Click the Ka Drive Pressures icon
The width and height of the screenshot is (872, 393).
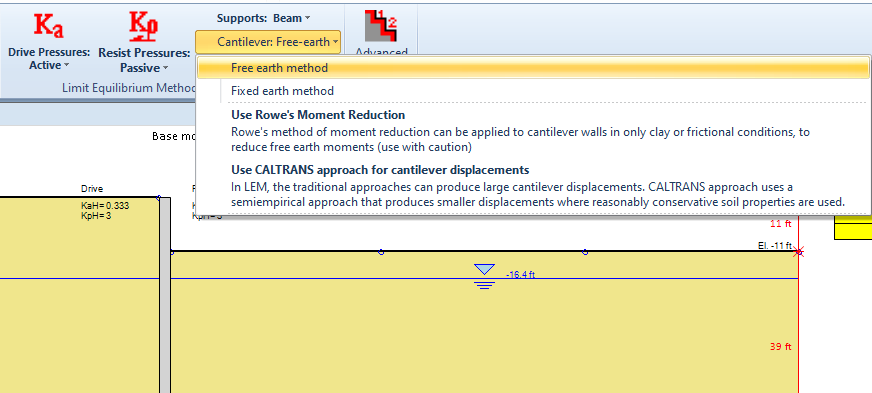click(48, 26)
